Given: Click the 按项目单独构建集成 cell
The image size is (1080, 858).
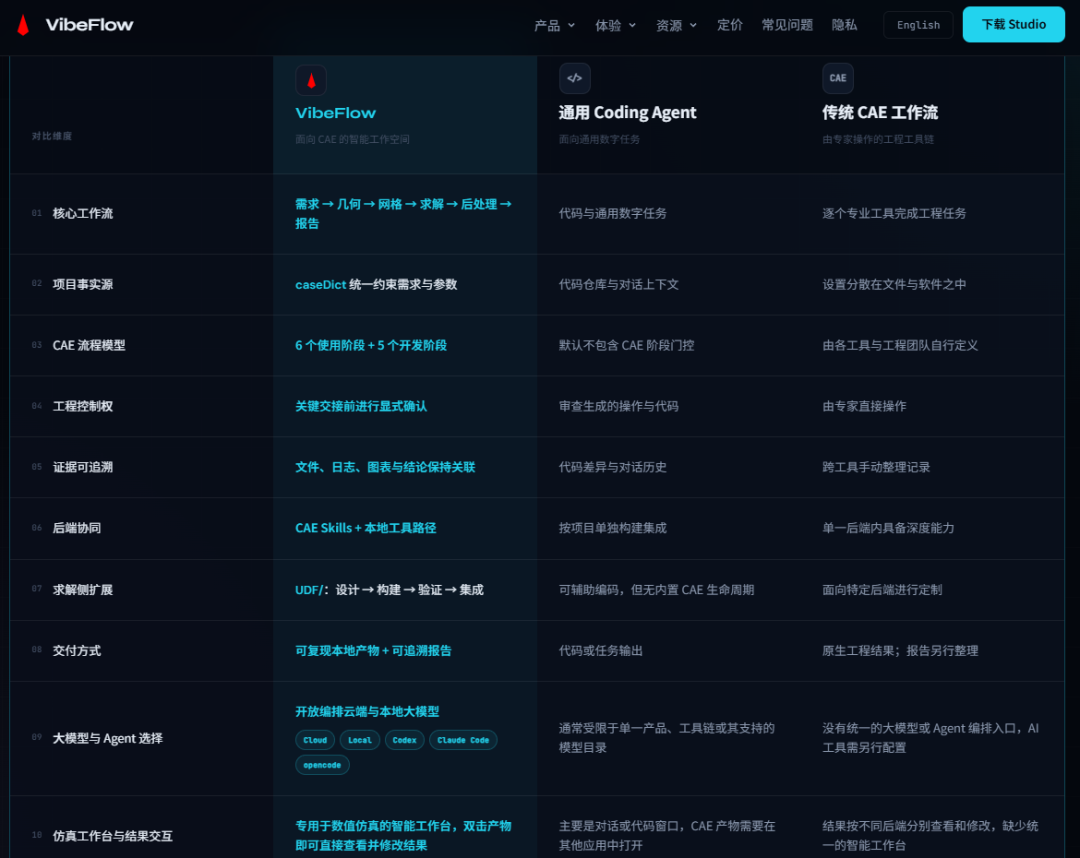Looking at the screenshot, I should pos(612,528).
